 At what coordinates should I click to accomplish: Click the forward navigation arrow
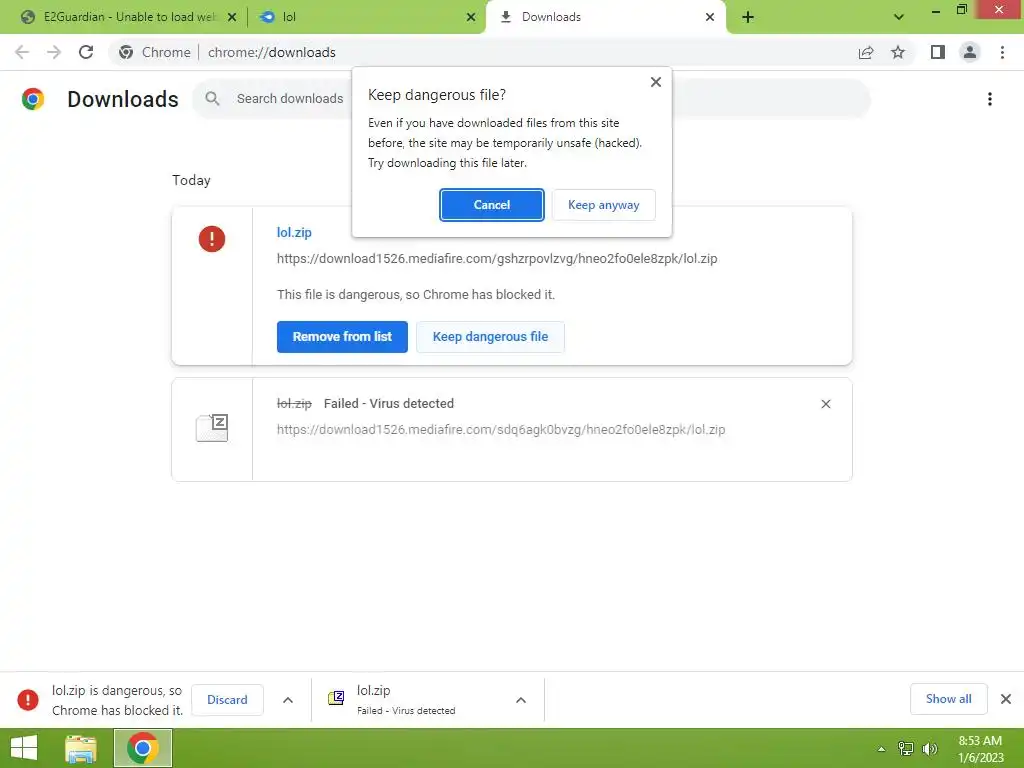pos(54,52)
